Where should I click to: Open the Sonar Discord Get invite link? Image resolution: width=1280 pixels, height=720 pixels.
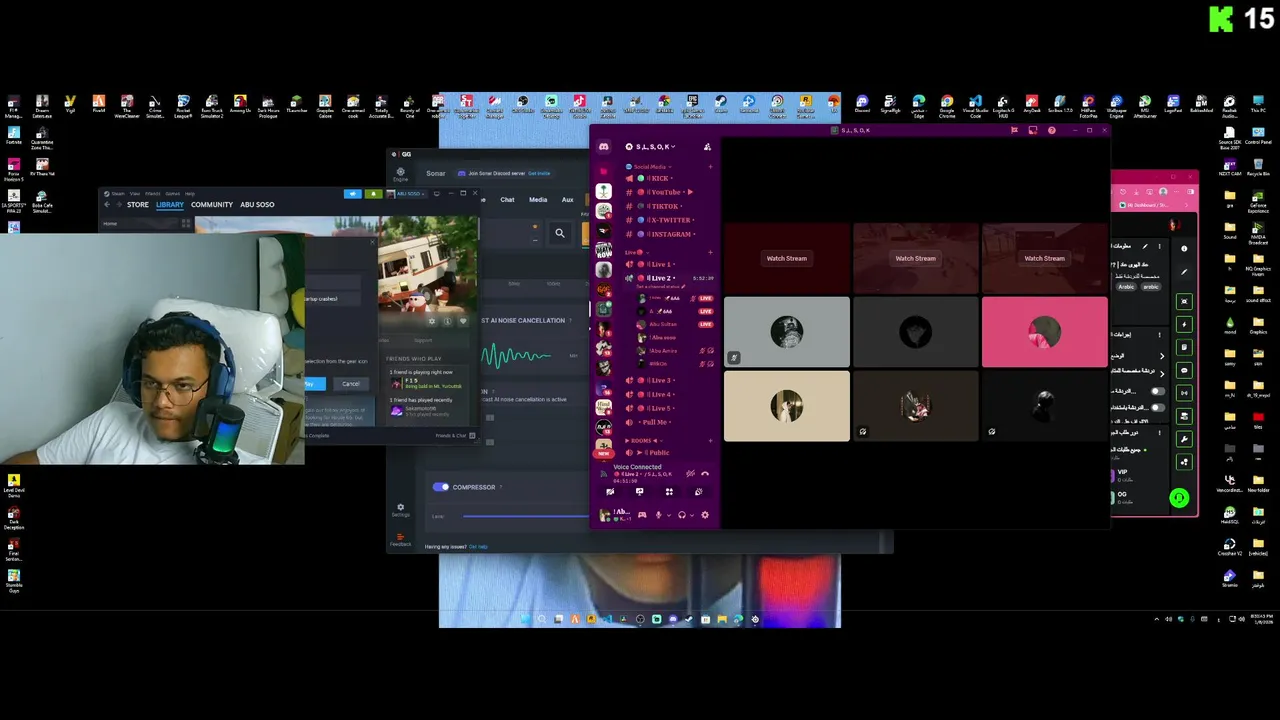click(x=539, y=173)
